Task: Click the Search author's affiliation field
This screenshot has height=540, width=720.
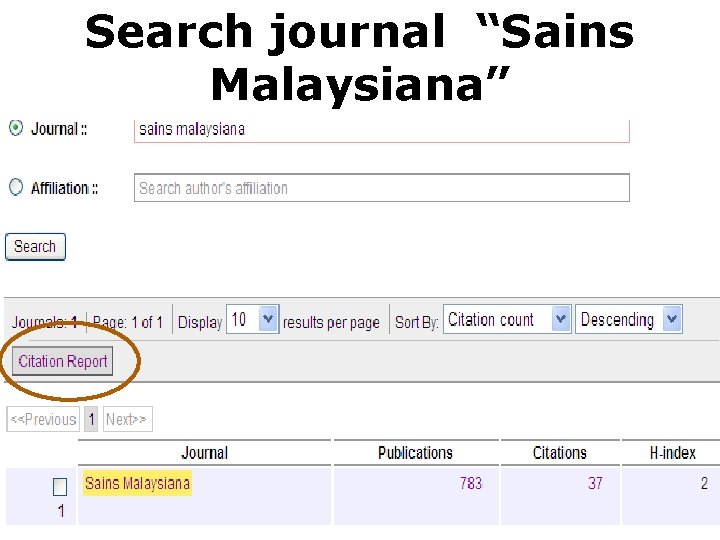Action: click(x=382, y=188)
